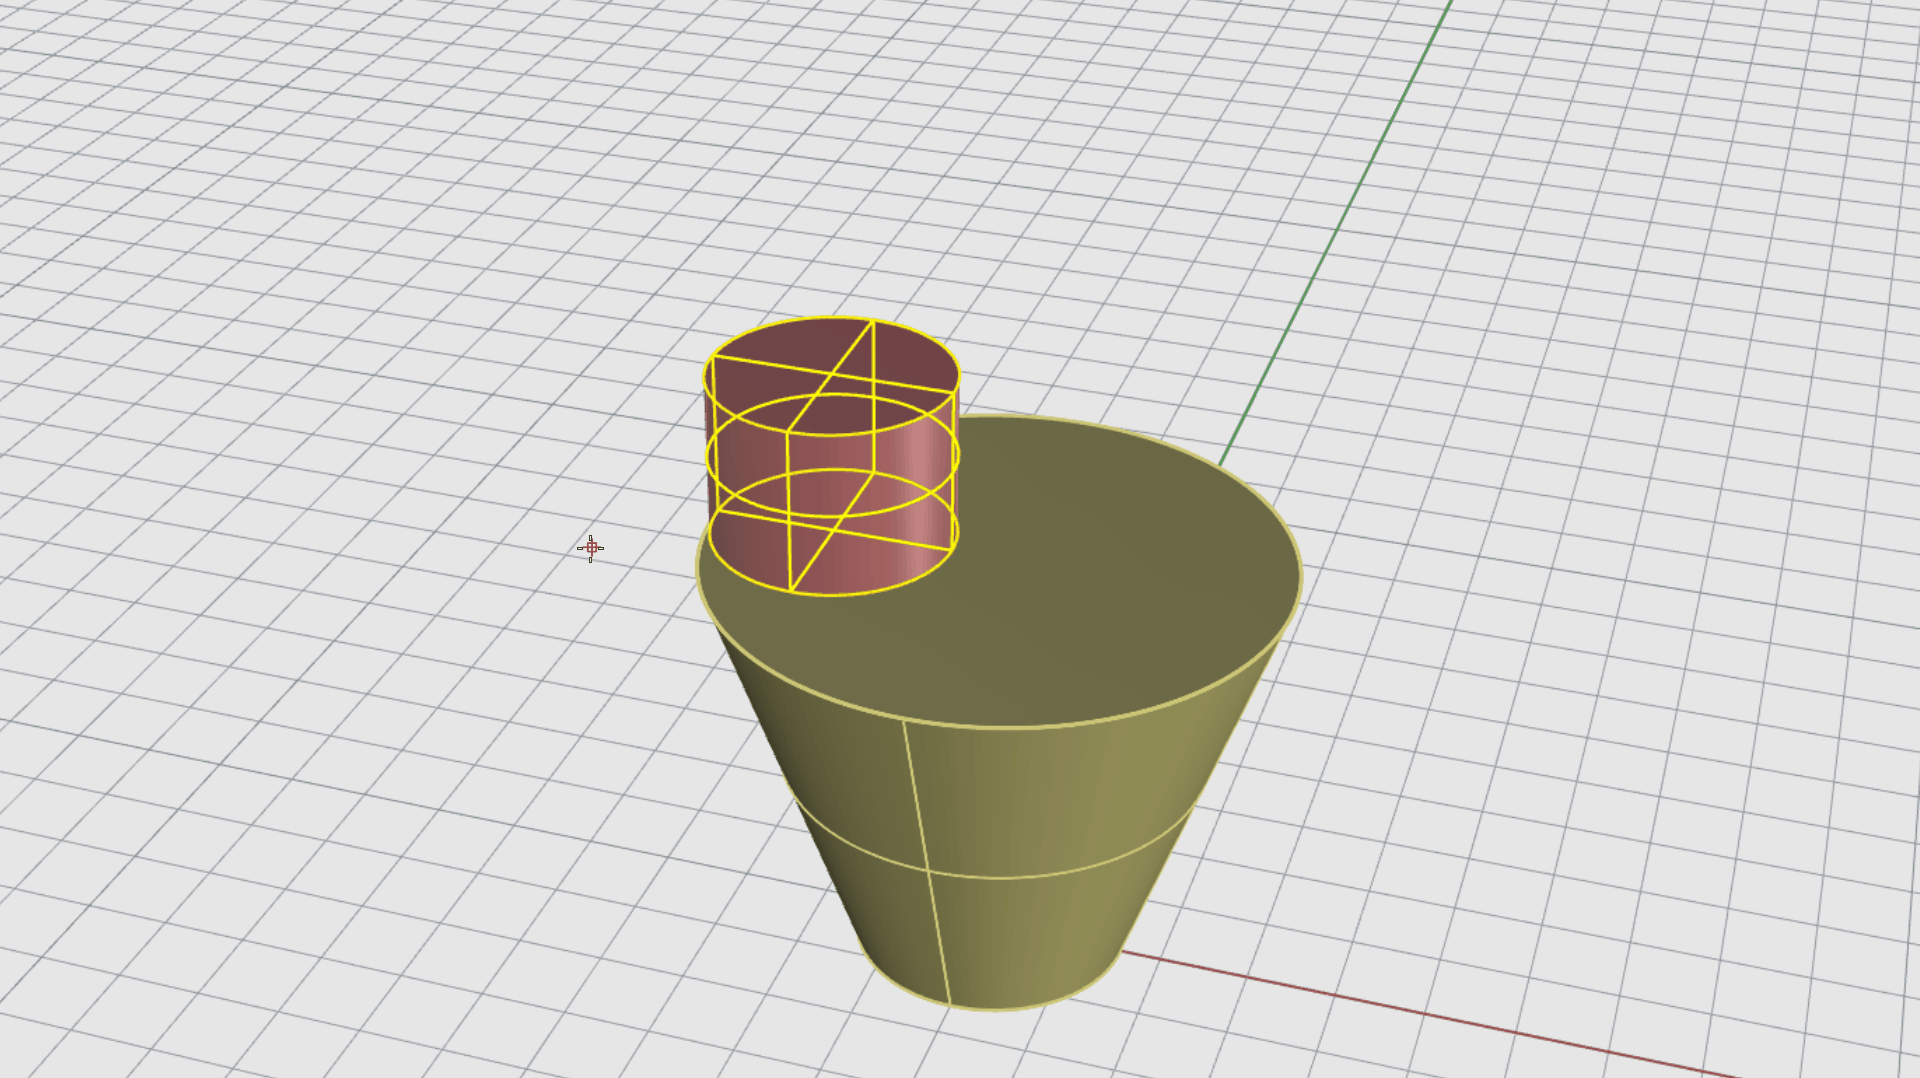Pick the vertical seam line on the cone
The width and height of the screenshot is (1920, 1078).
point(927,860)
